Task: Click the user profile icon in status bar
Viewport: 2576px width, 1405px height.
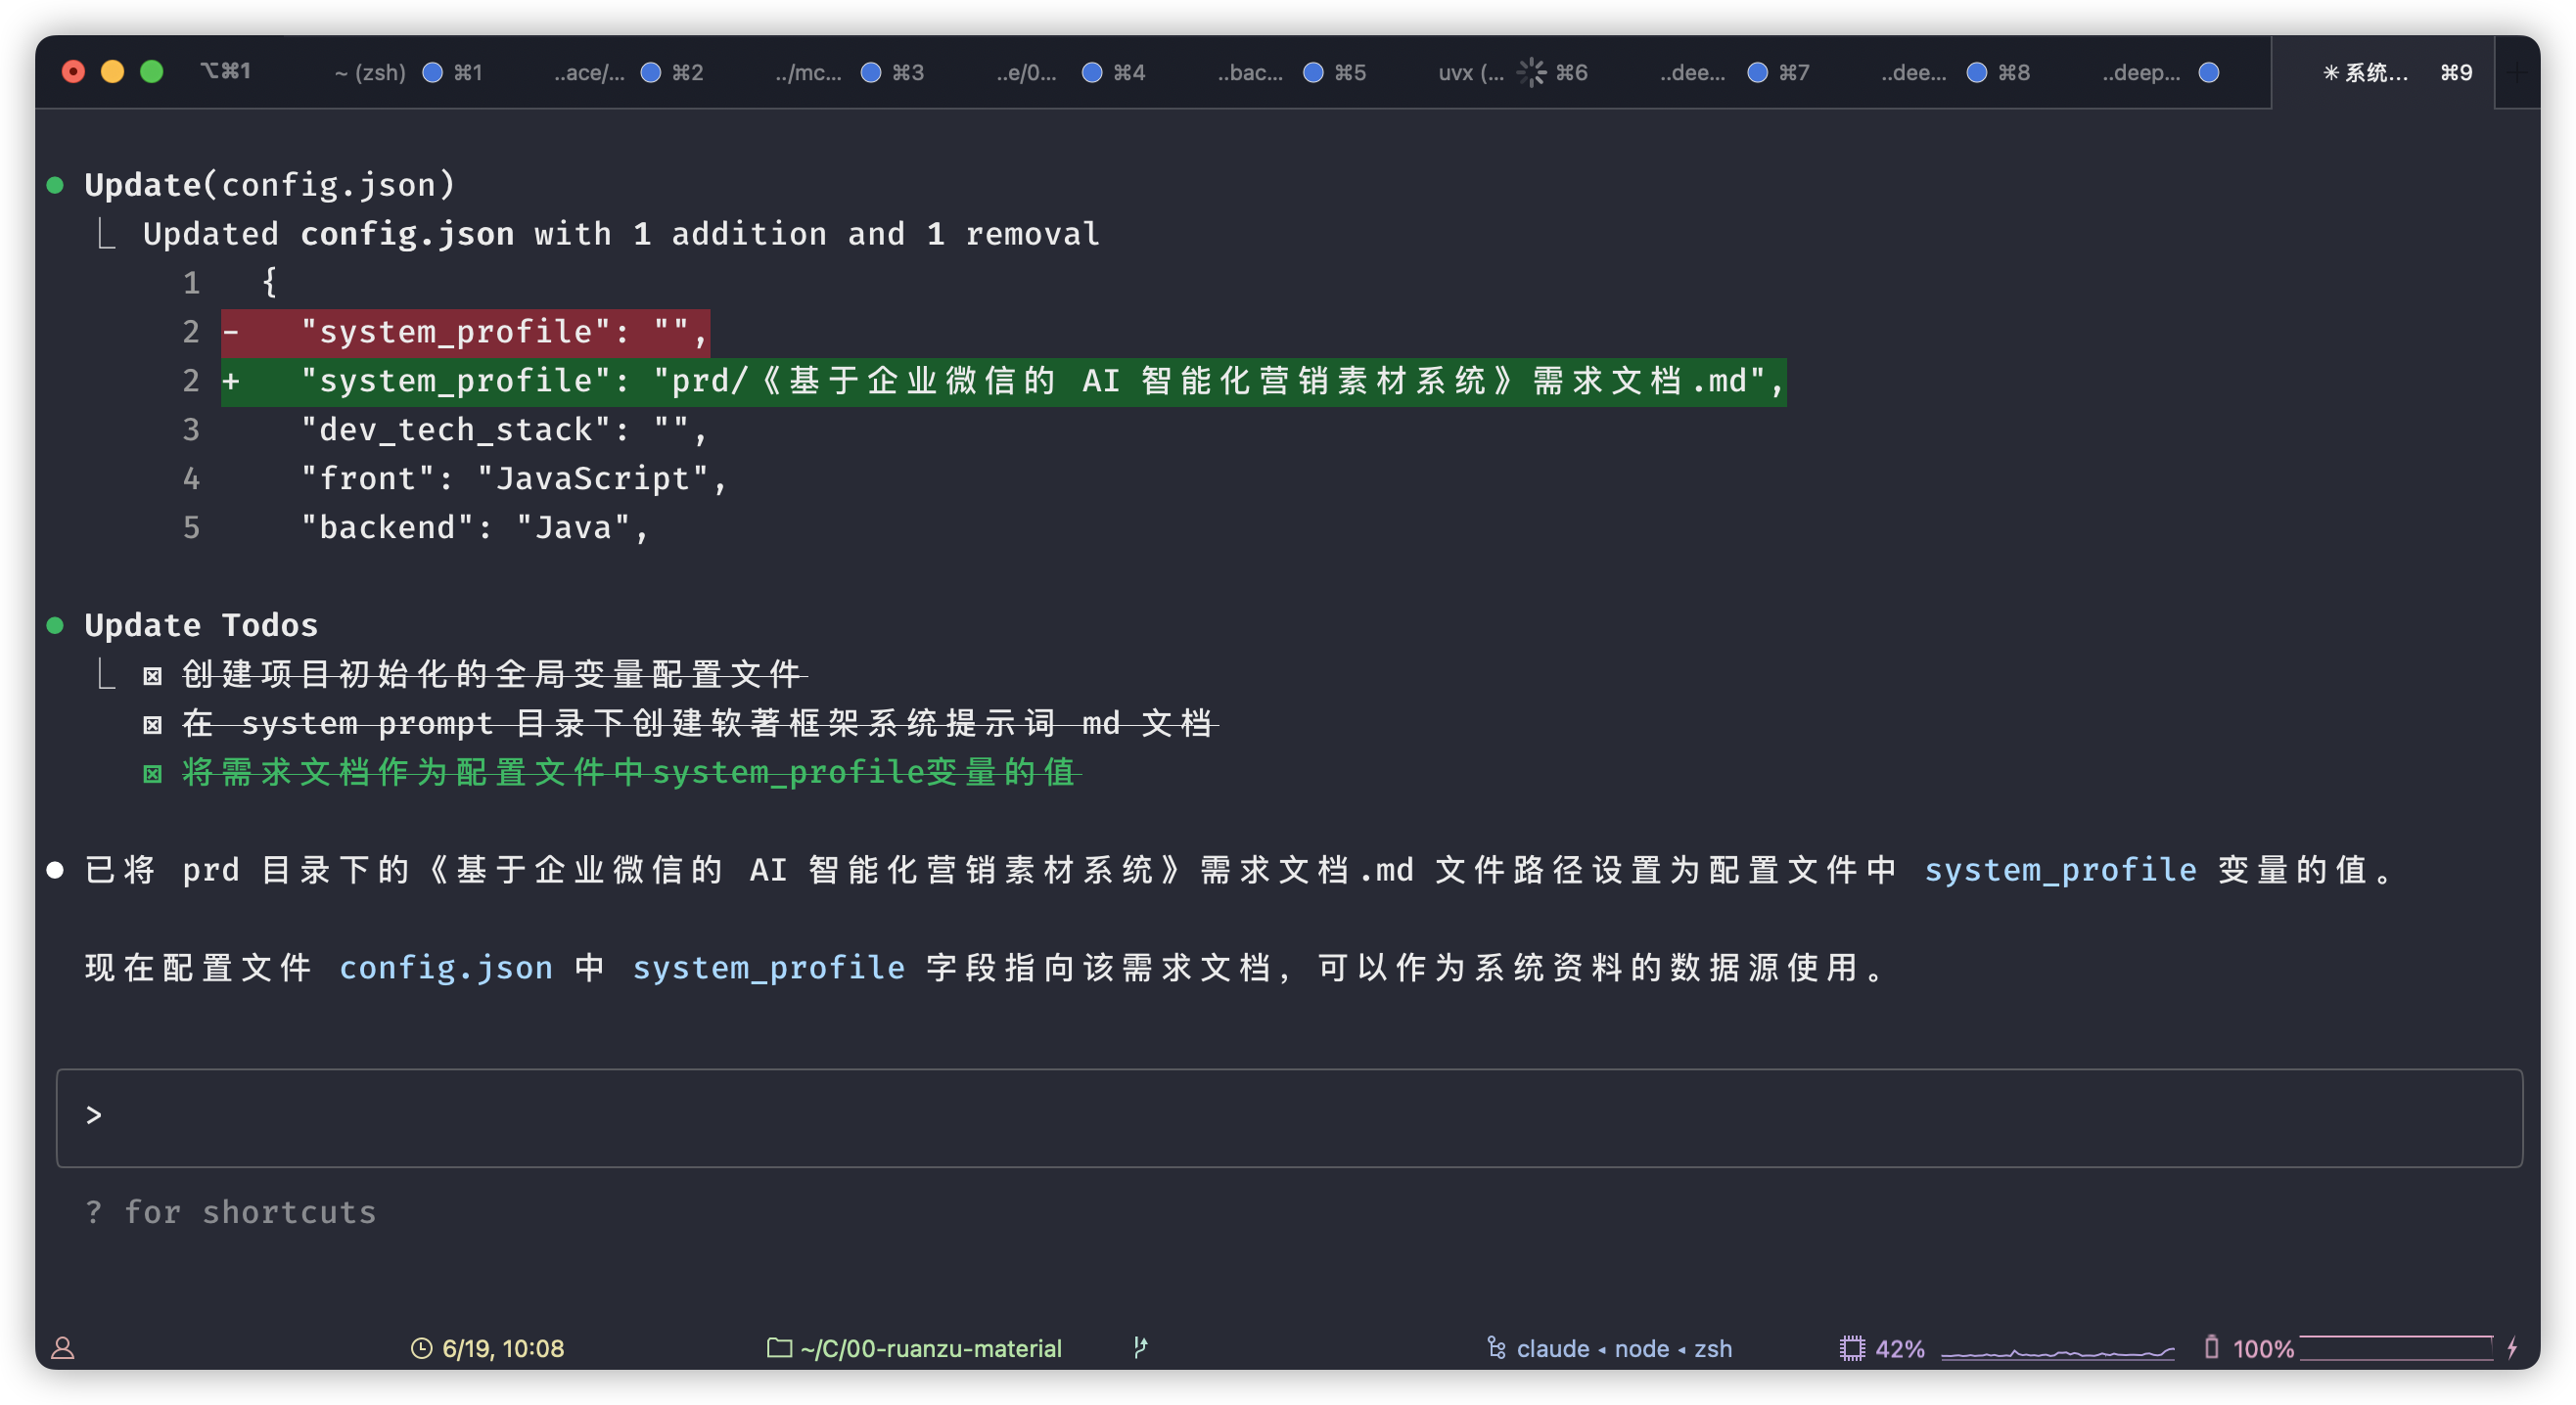Action: pyautogui.click(x=63, y=1348)
